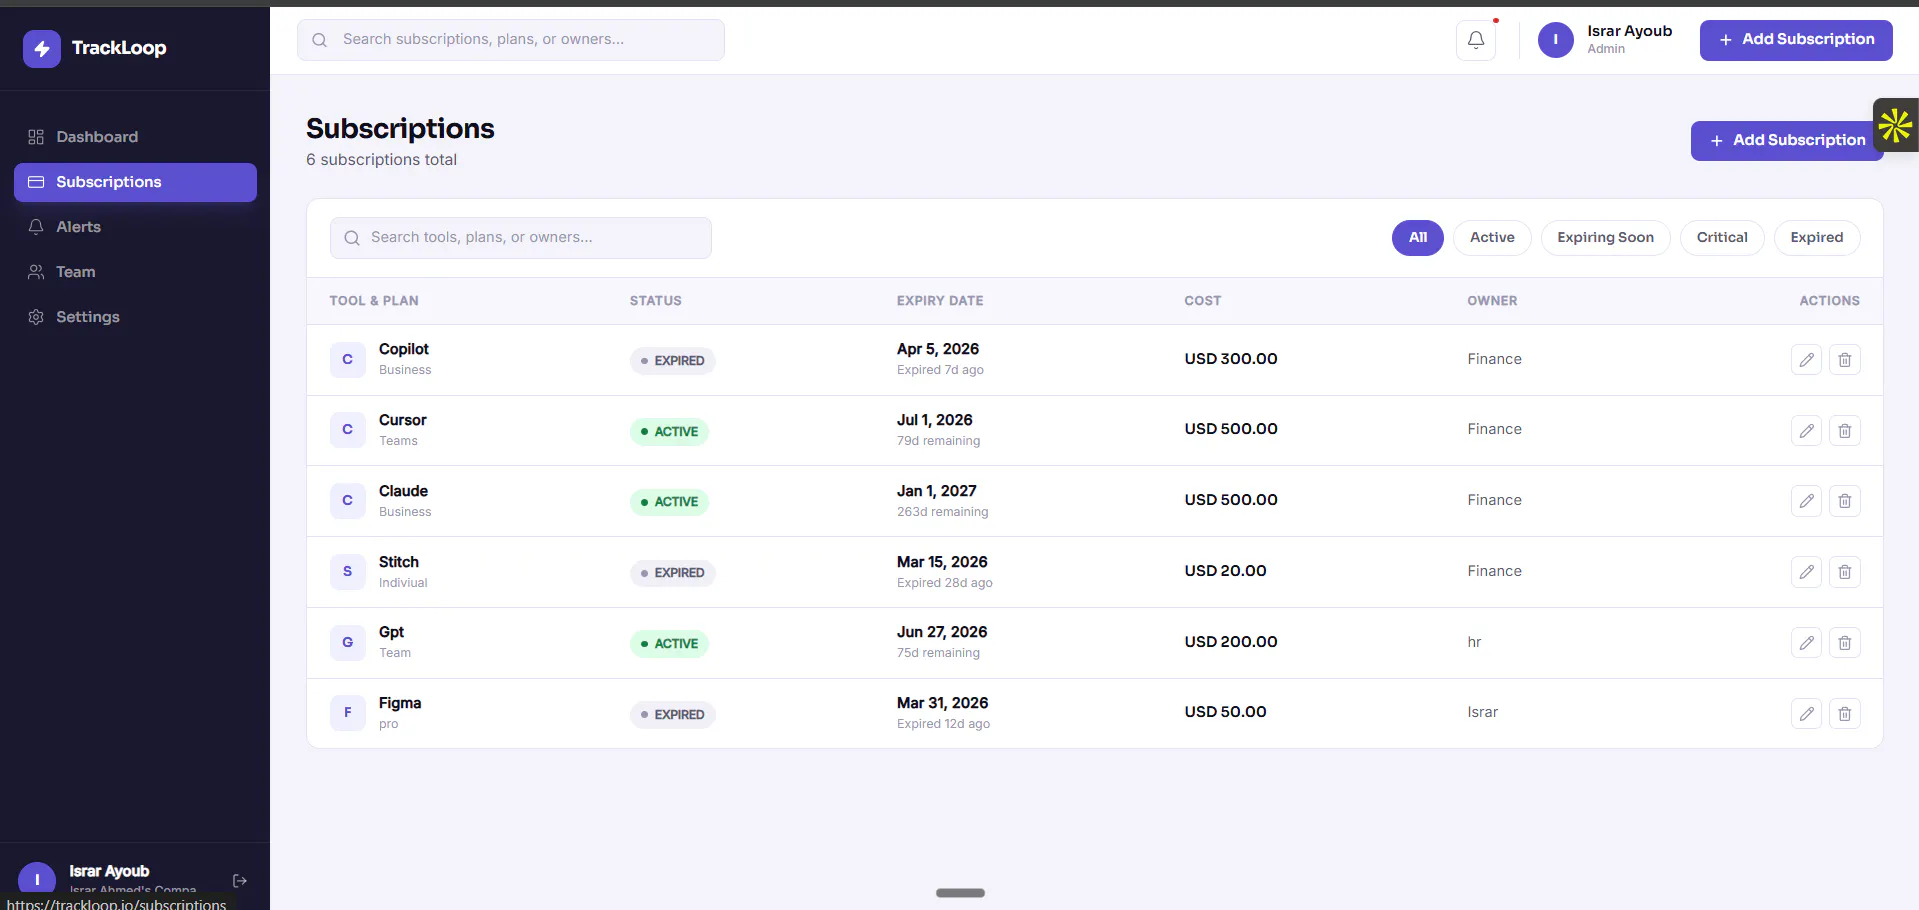Go to Dashboard in the sidebar
The width and height of the screenshot is (1919, 910).
135,137
